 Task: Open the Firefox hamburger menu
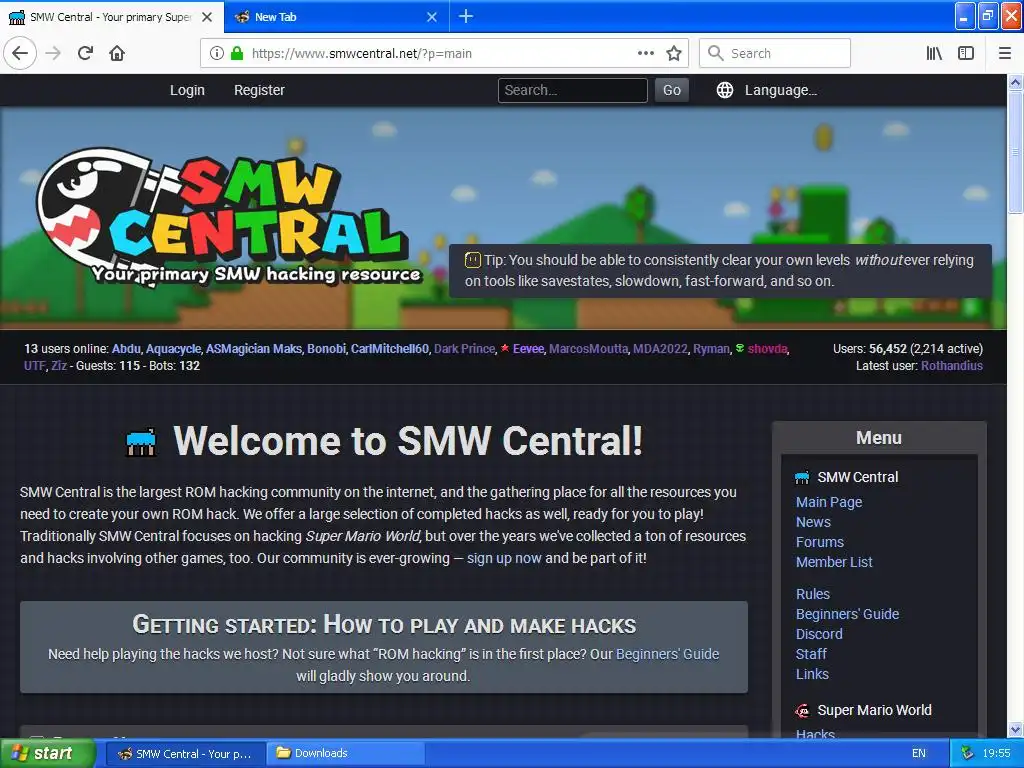point(1004,53)
